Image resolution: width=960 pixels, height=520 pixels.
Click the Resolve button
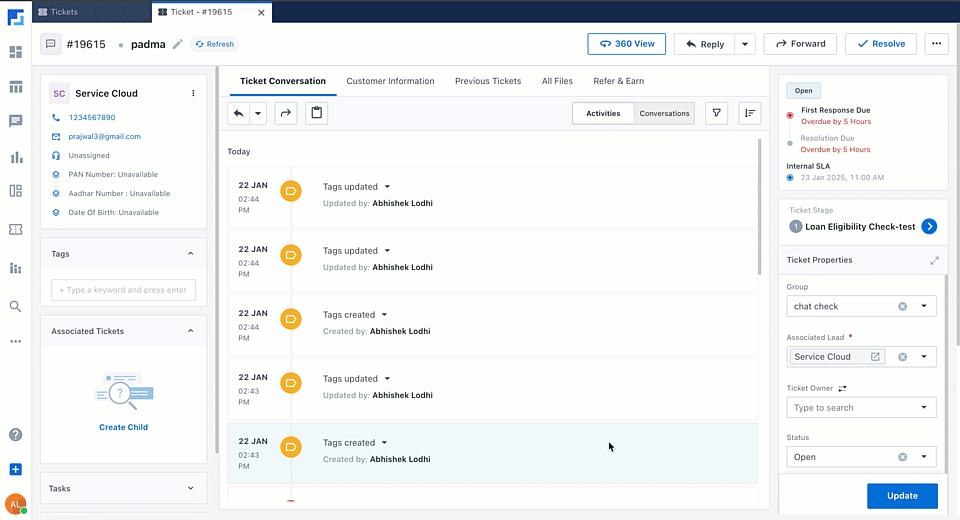click(x=881, y=44)
